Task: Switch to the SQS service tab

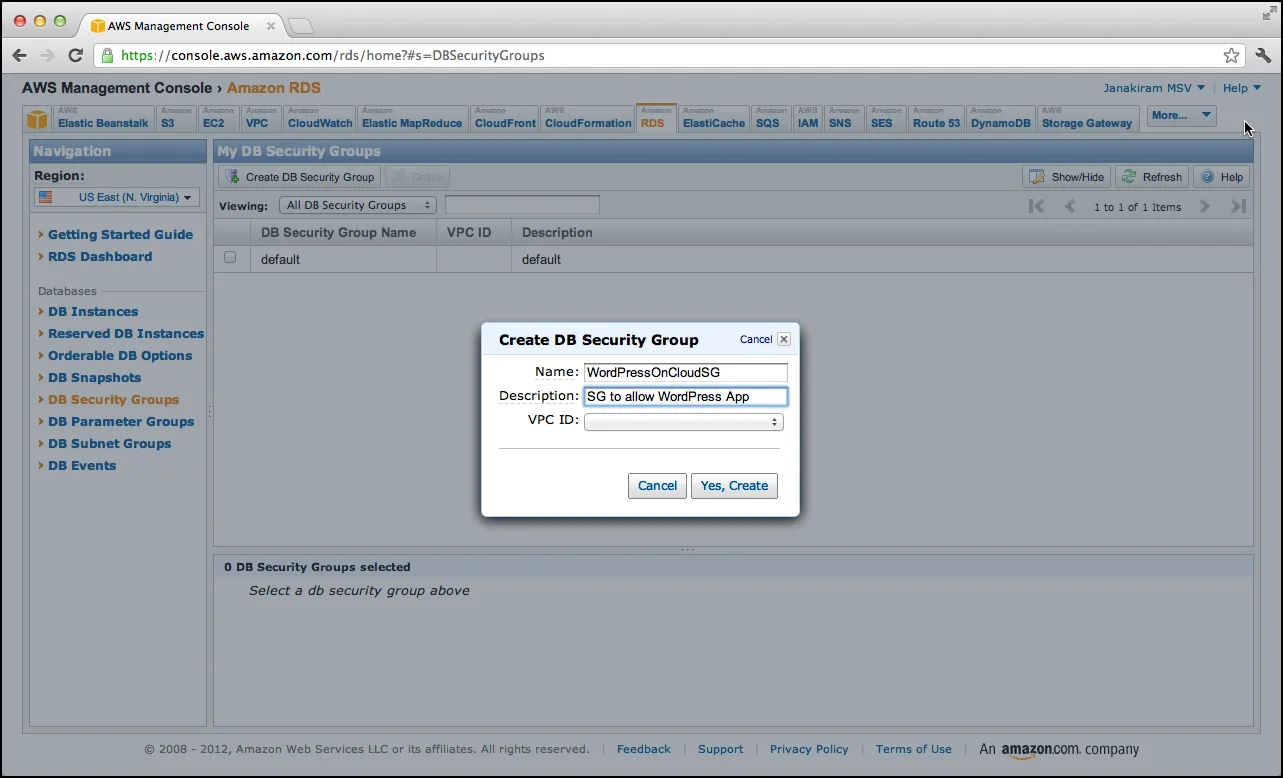Action: click(x=771, y=118)
